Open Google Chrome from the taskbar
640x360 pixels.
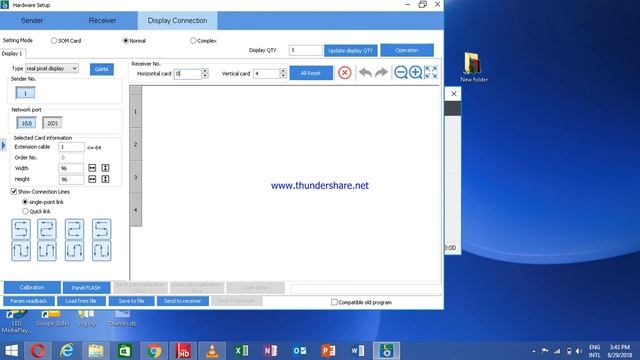tap(154, 351)
